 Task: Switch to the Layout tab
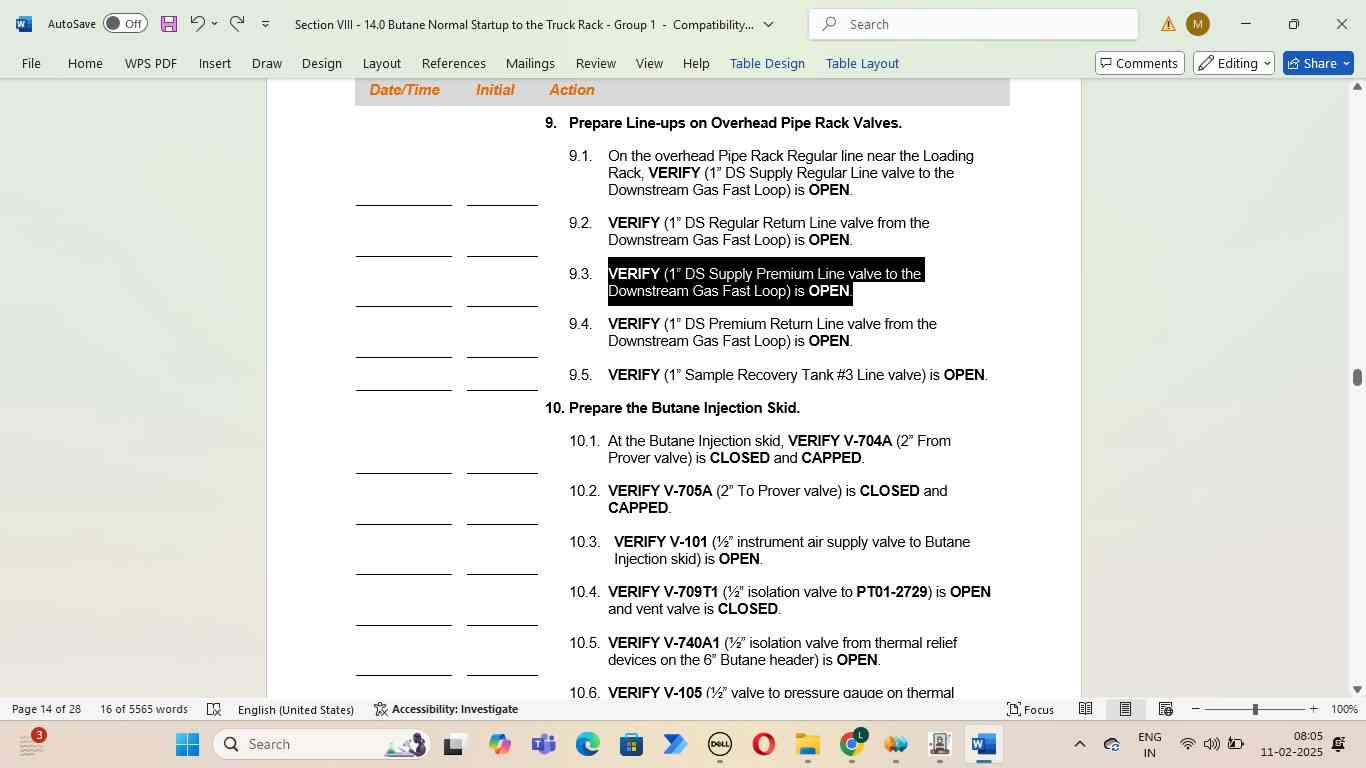tap(382, 63)
